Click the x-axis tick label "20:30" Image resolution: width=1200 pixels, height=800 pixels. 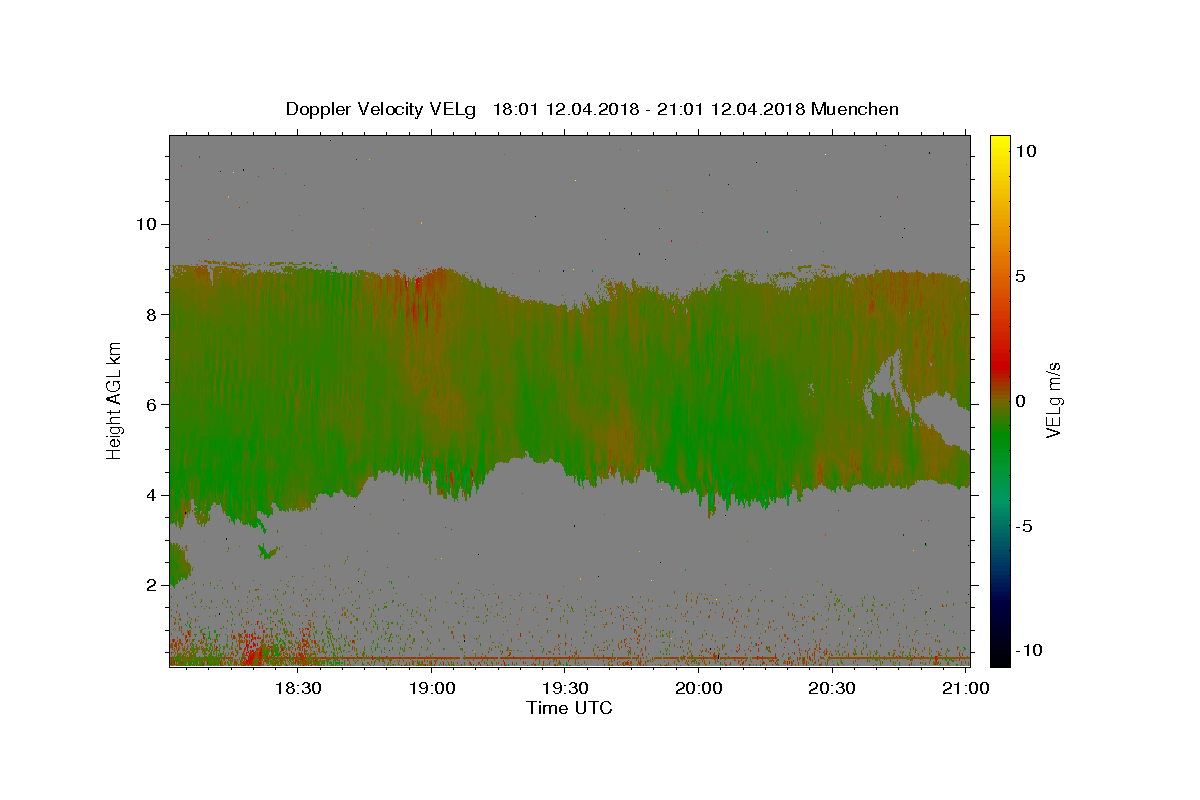(x=832, y=688)
